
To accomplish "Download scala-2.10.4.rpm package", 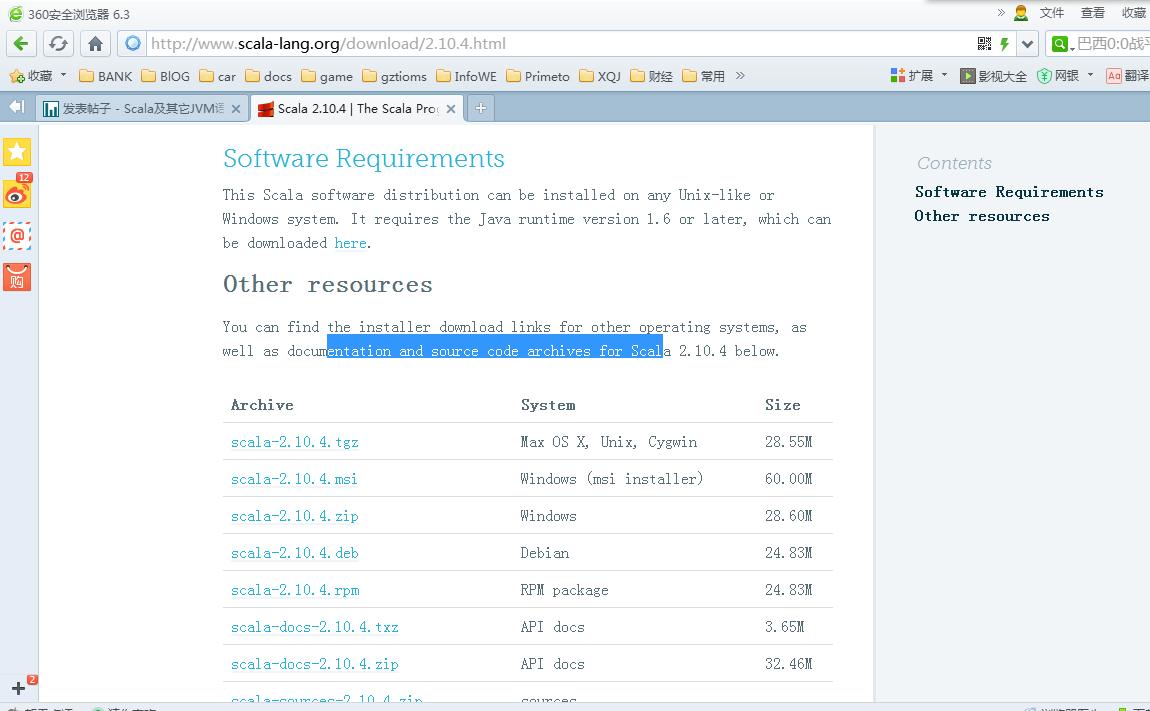I will tap(295, 590).
